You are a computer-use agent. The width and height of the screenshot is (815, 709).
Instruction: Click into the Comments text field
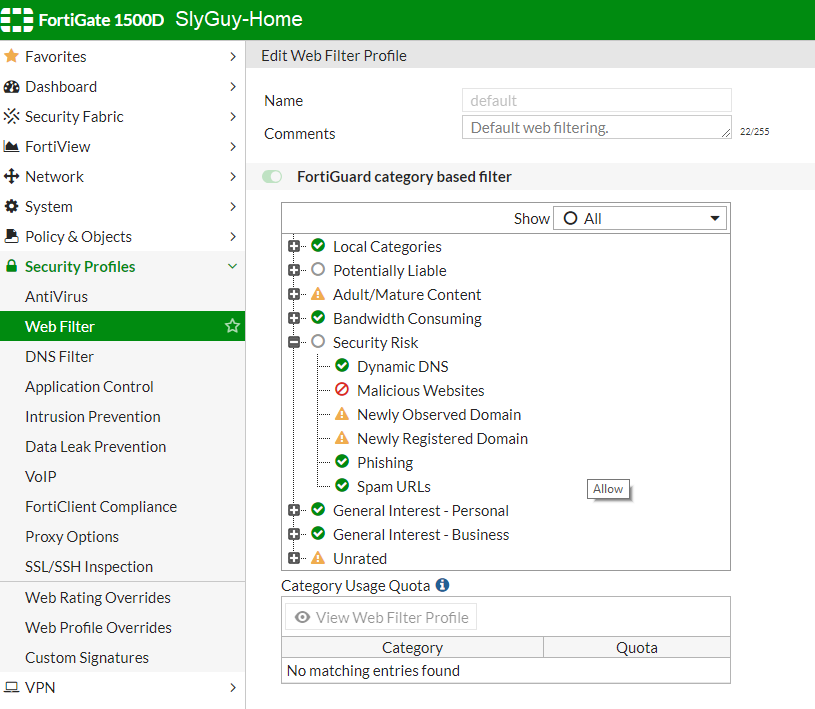[596, 128]
